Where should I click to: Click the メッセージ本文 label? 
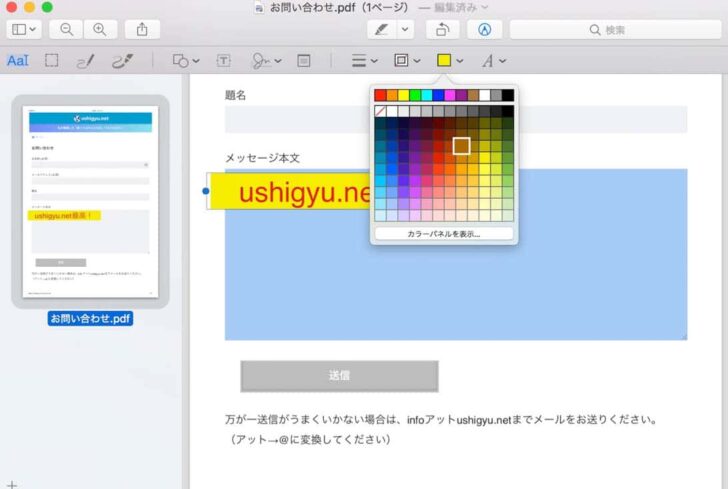[x=262, y=158]
